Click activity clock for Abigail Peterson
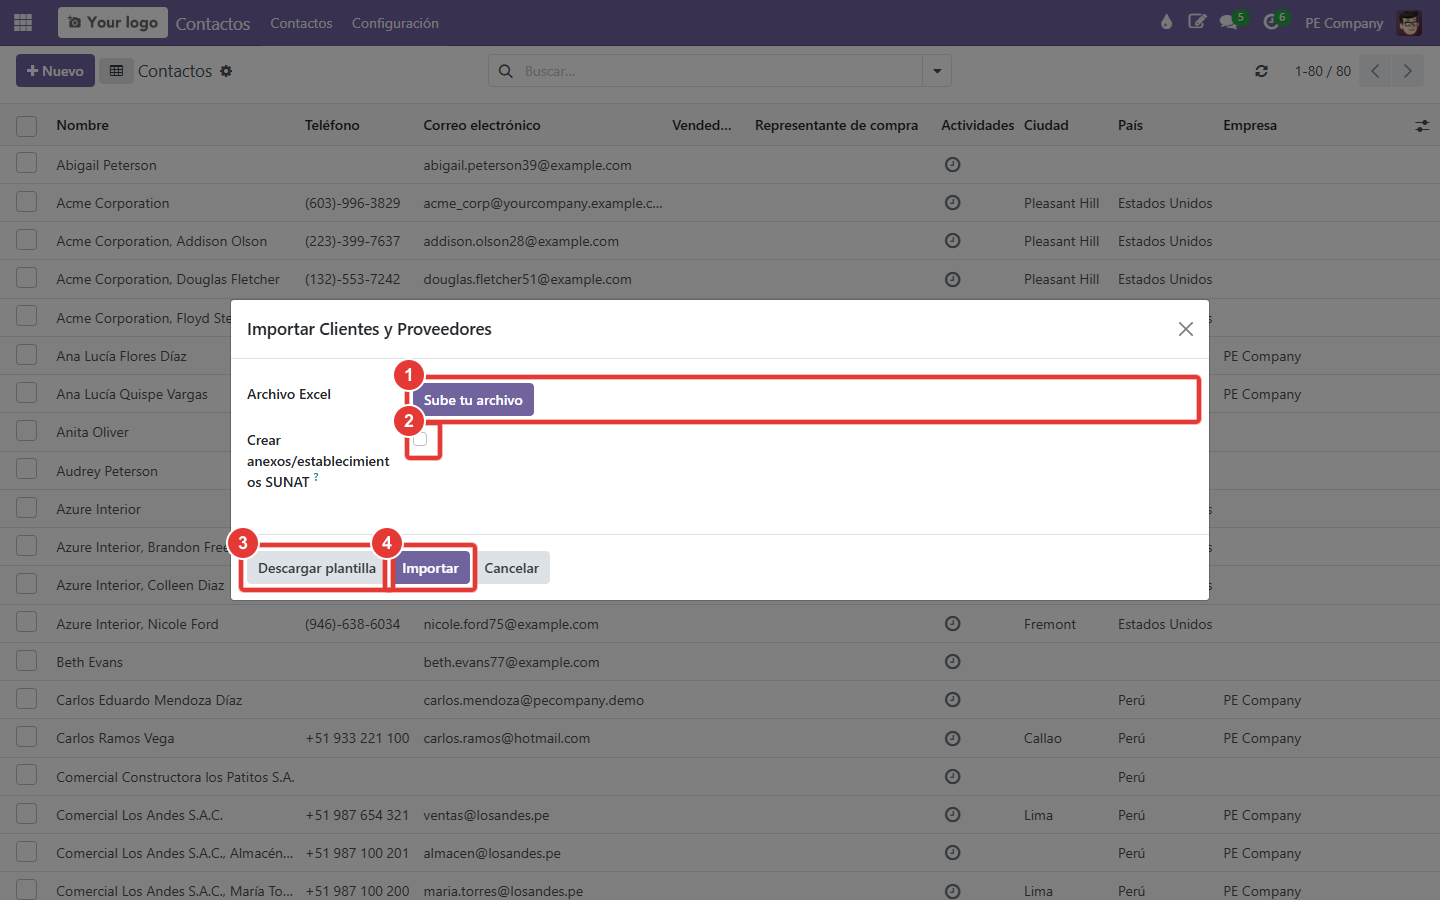The image size is (1440, 900). tap(953, 165)
